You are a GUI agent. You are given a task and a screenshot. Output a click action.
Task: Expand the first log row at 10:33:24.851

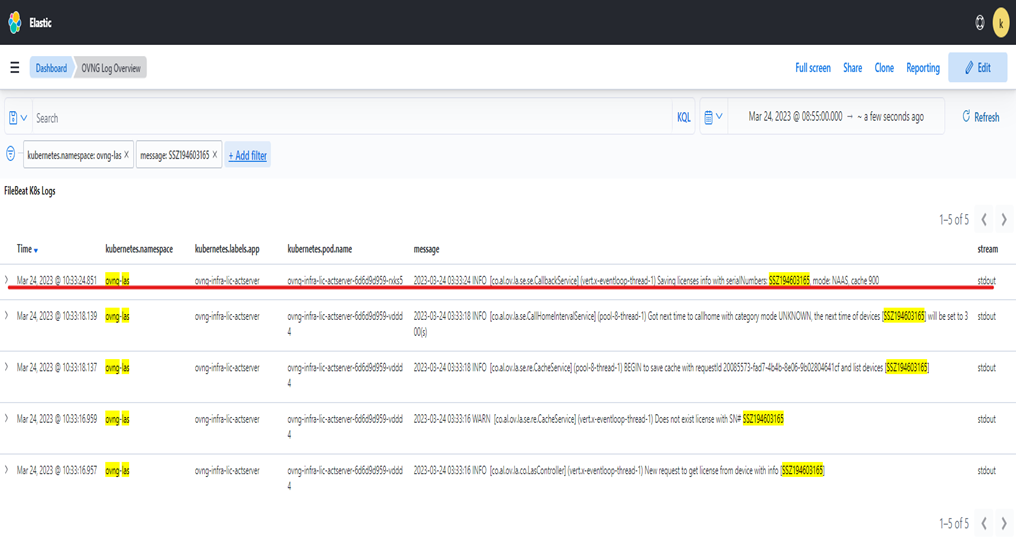7,281
